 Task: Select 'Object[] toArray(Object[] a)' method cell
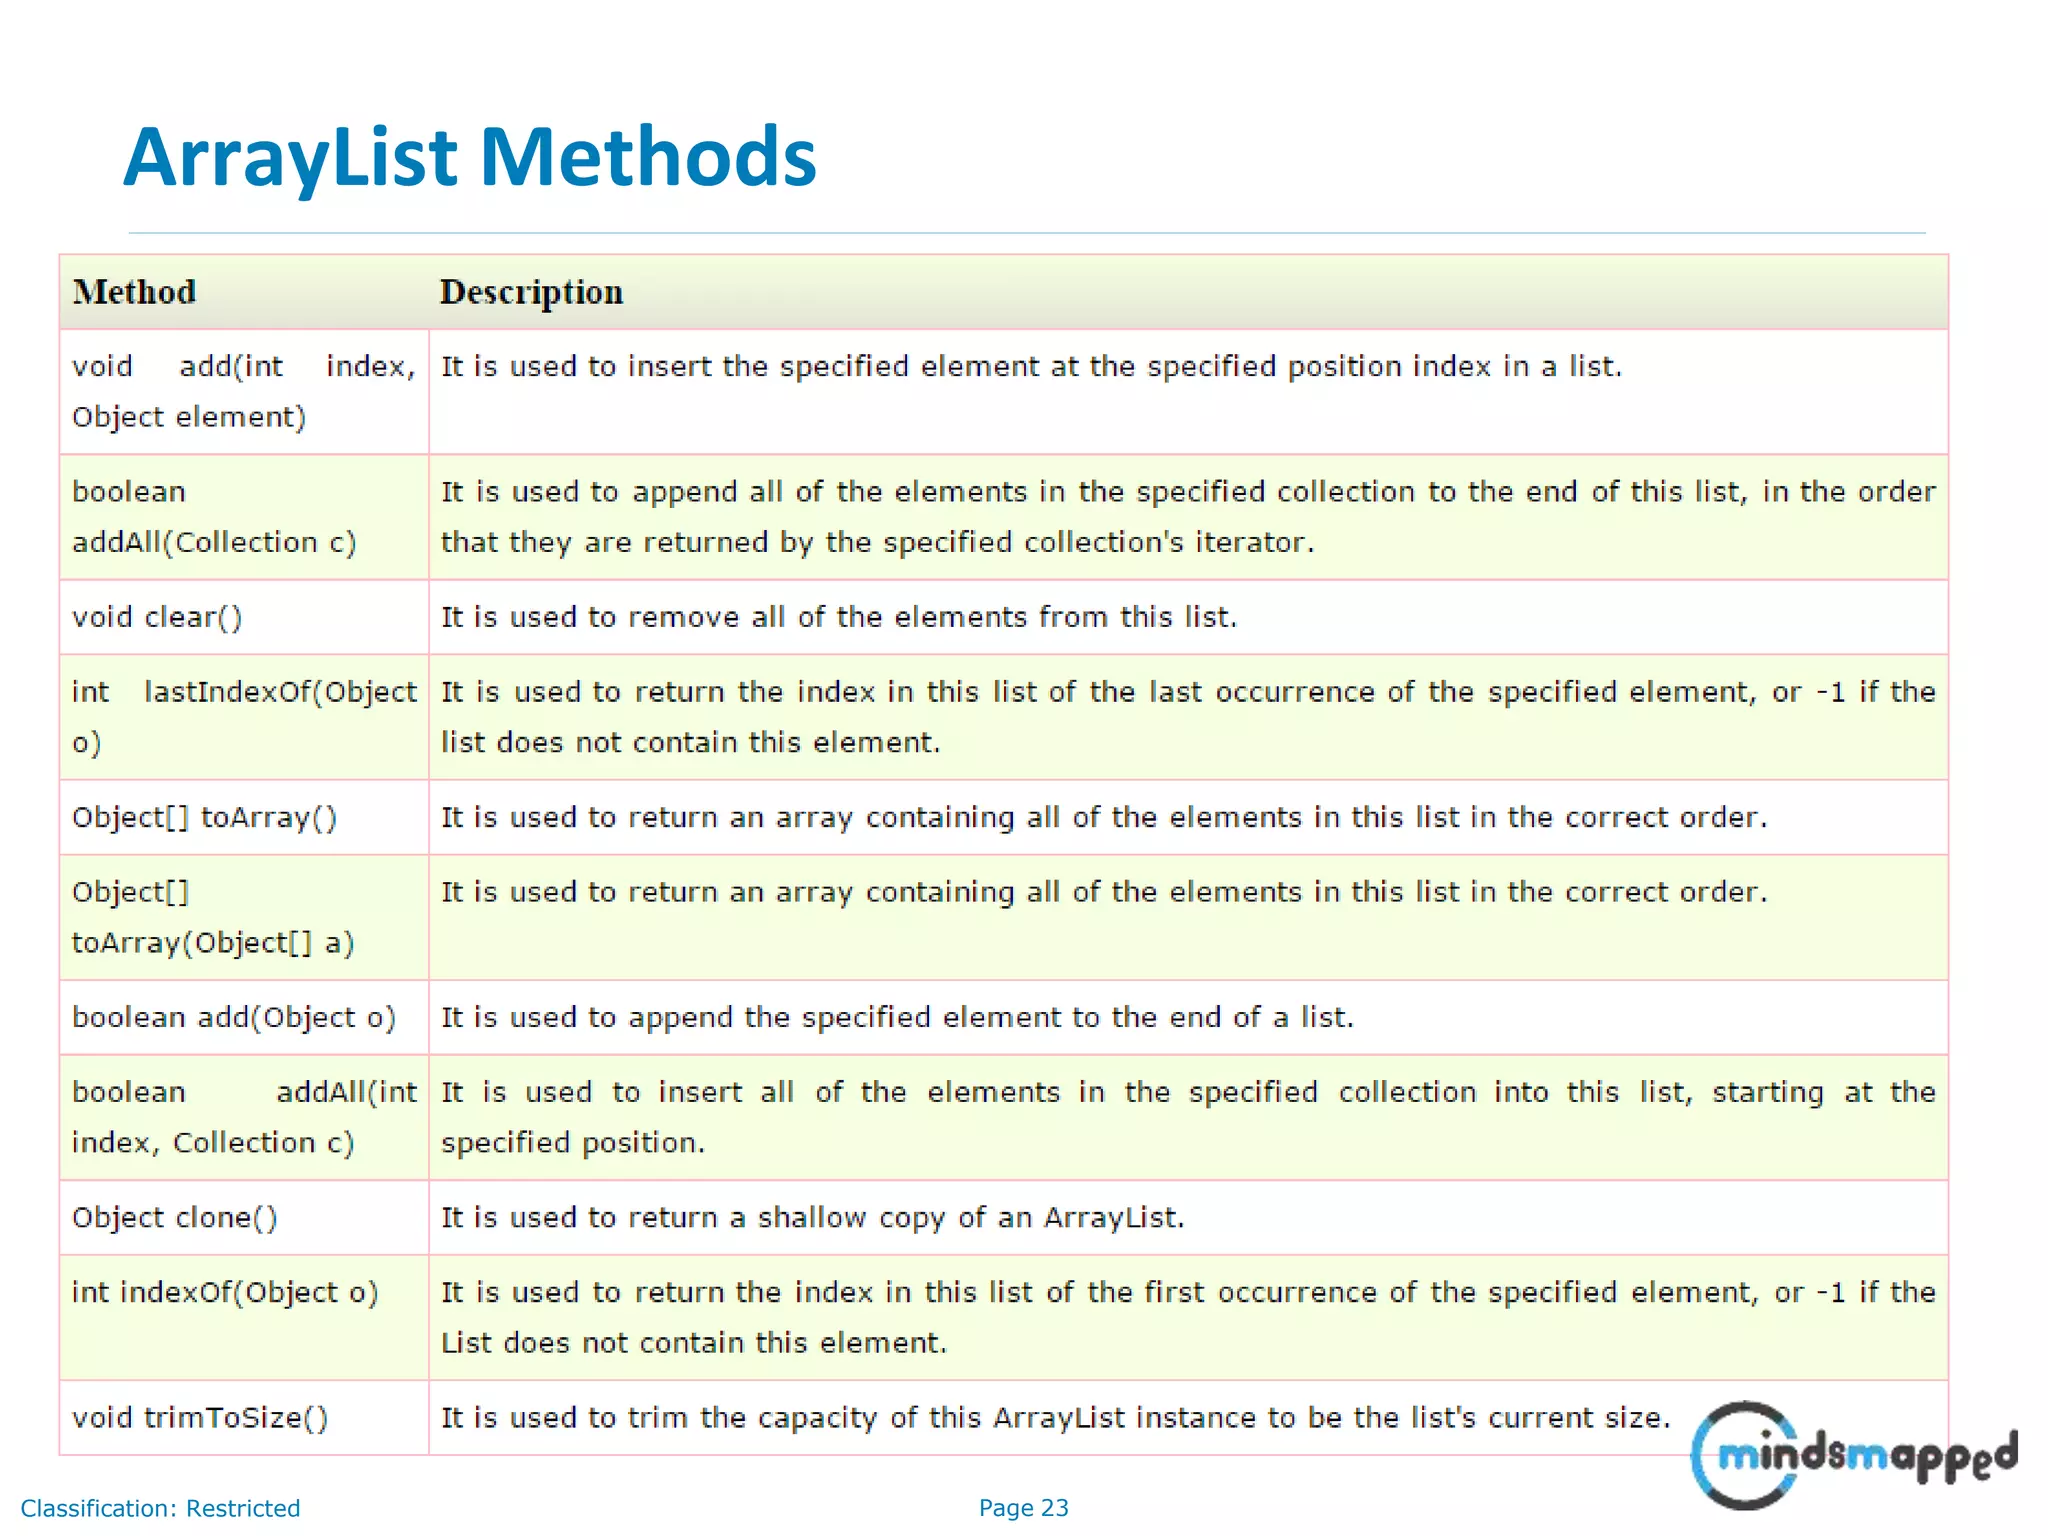point(244,917)
